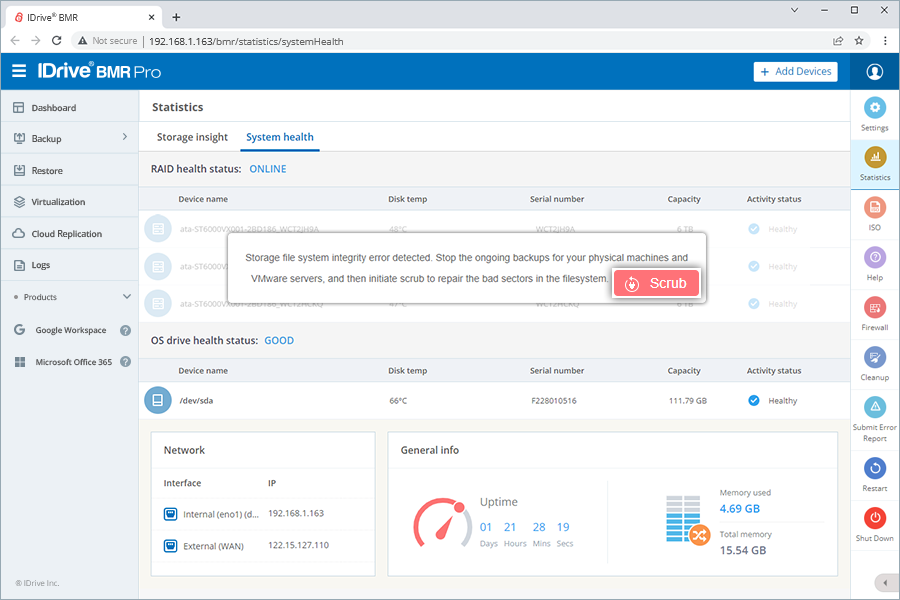This screenshot has height=600, width=900.
Task: Open the Chrome three-dot menu
Action: coord(885,41)
